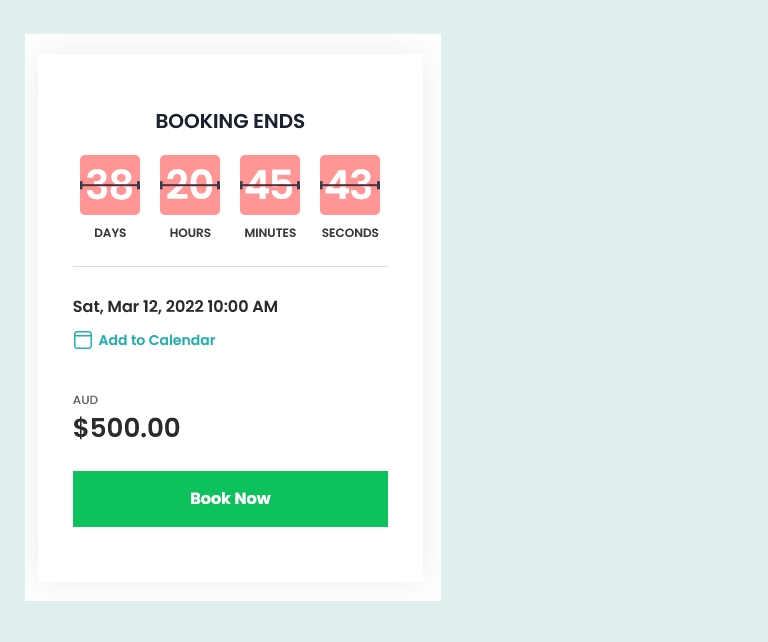This screenshot has width=768, height=642.
Task: Select the seconds countdown tile showing 43
Action: click(350, 185)
